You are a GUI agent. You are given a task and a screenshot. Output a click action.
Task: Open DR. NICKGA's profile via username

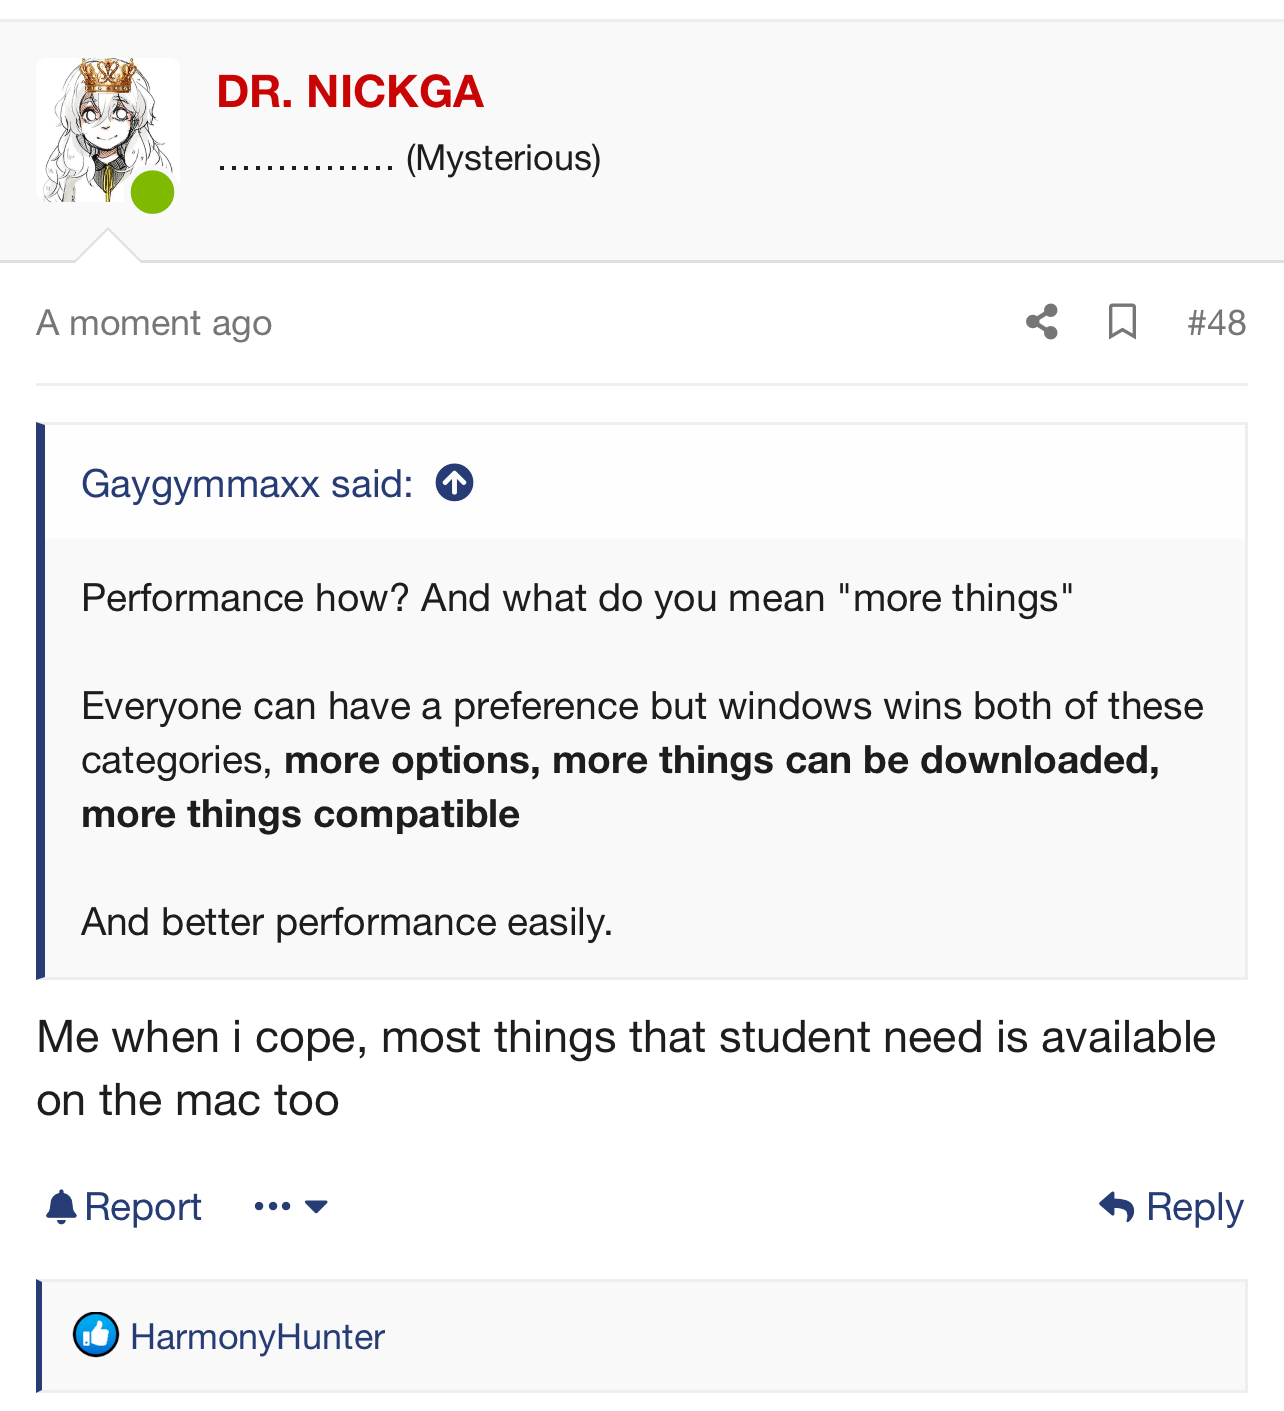[350, 92]
